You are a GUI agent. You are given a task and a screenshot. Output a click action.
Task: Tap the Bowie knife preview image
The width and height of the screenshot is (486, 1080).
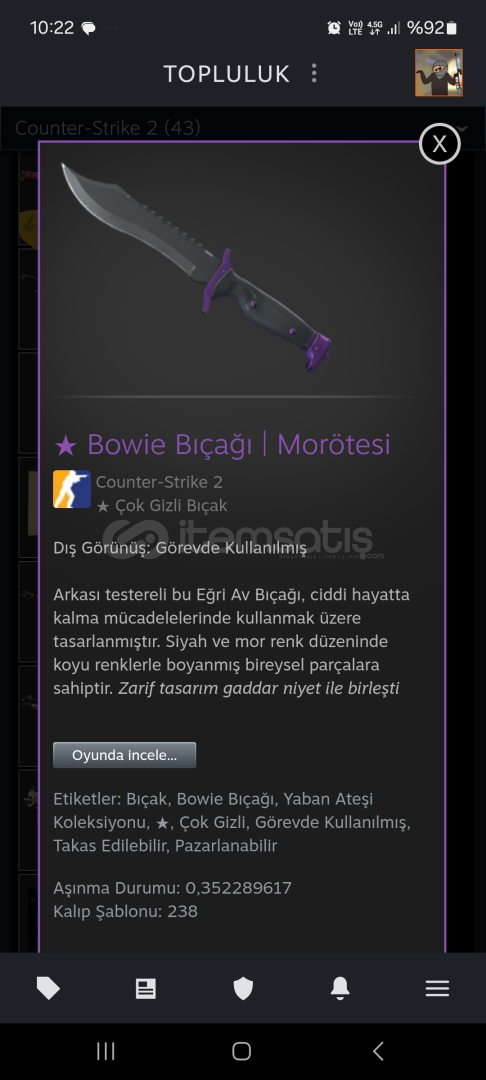[x=196, y=267]
